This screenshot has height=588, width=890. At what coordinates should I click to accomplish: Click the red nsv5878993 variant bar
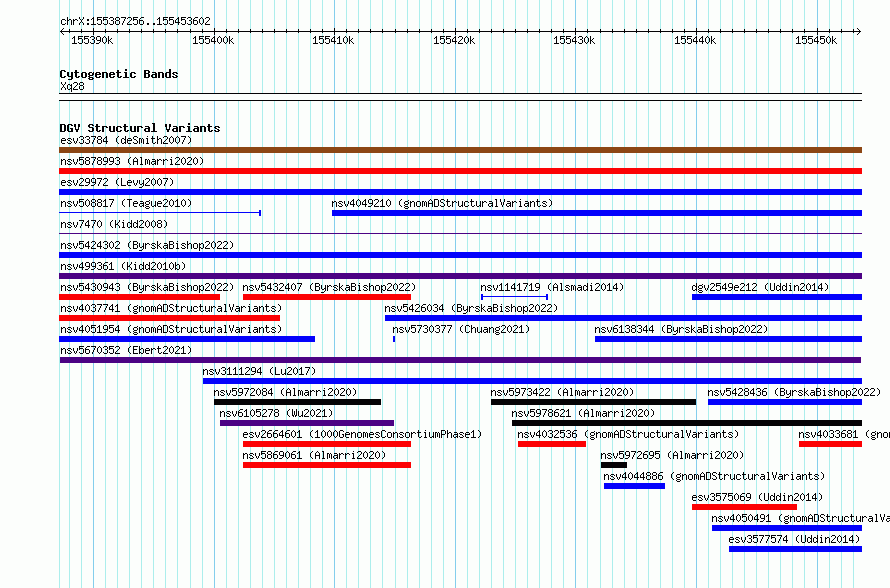460,171
